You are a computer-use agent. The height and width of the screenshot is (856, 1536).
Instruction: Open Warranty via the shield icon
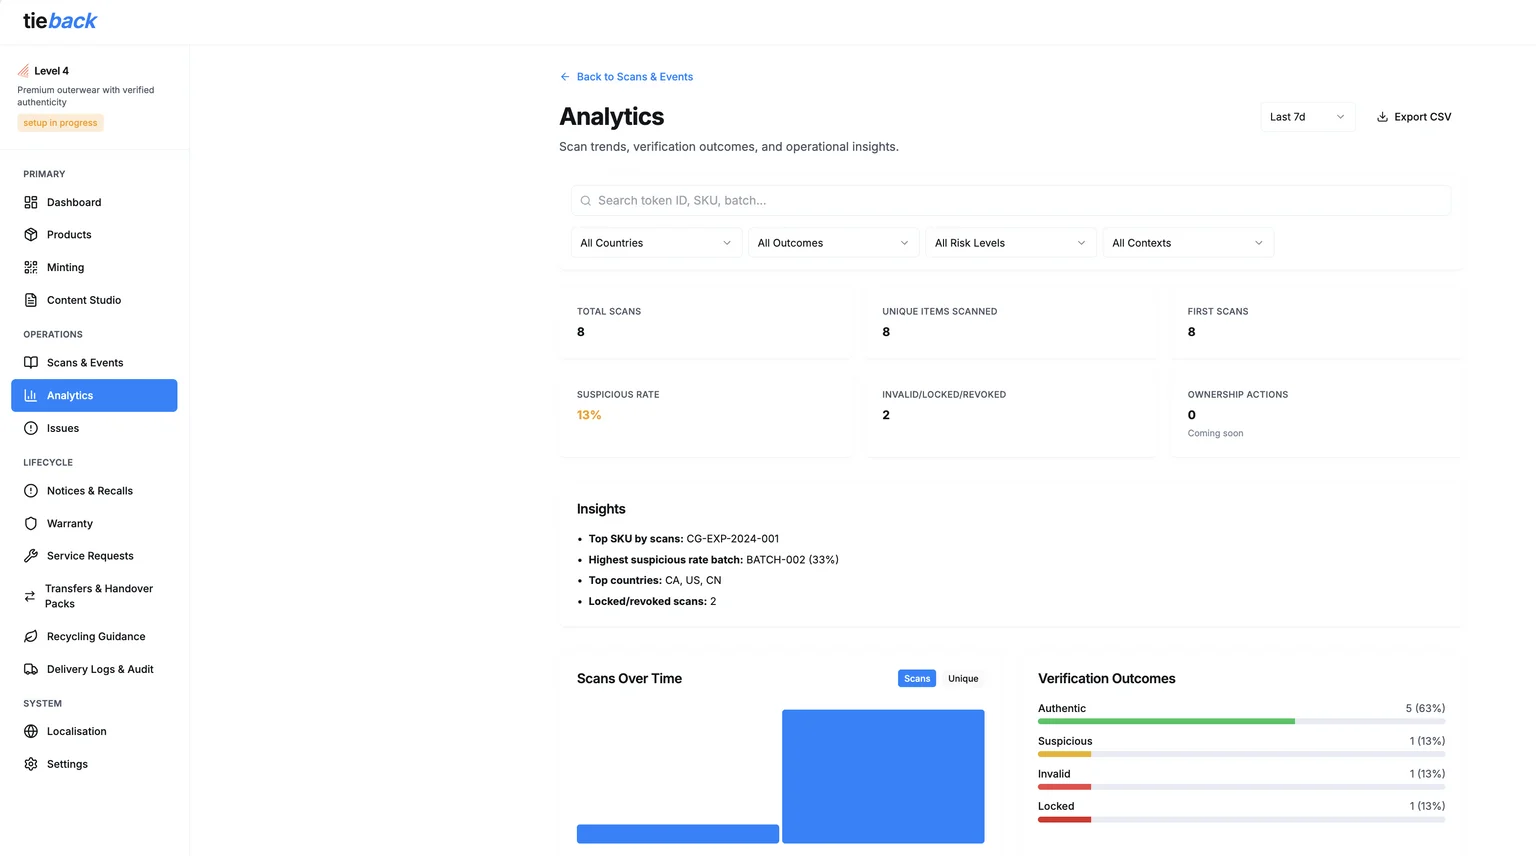31,523
